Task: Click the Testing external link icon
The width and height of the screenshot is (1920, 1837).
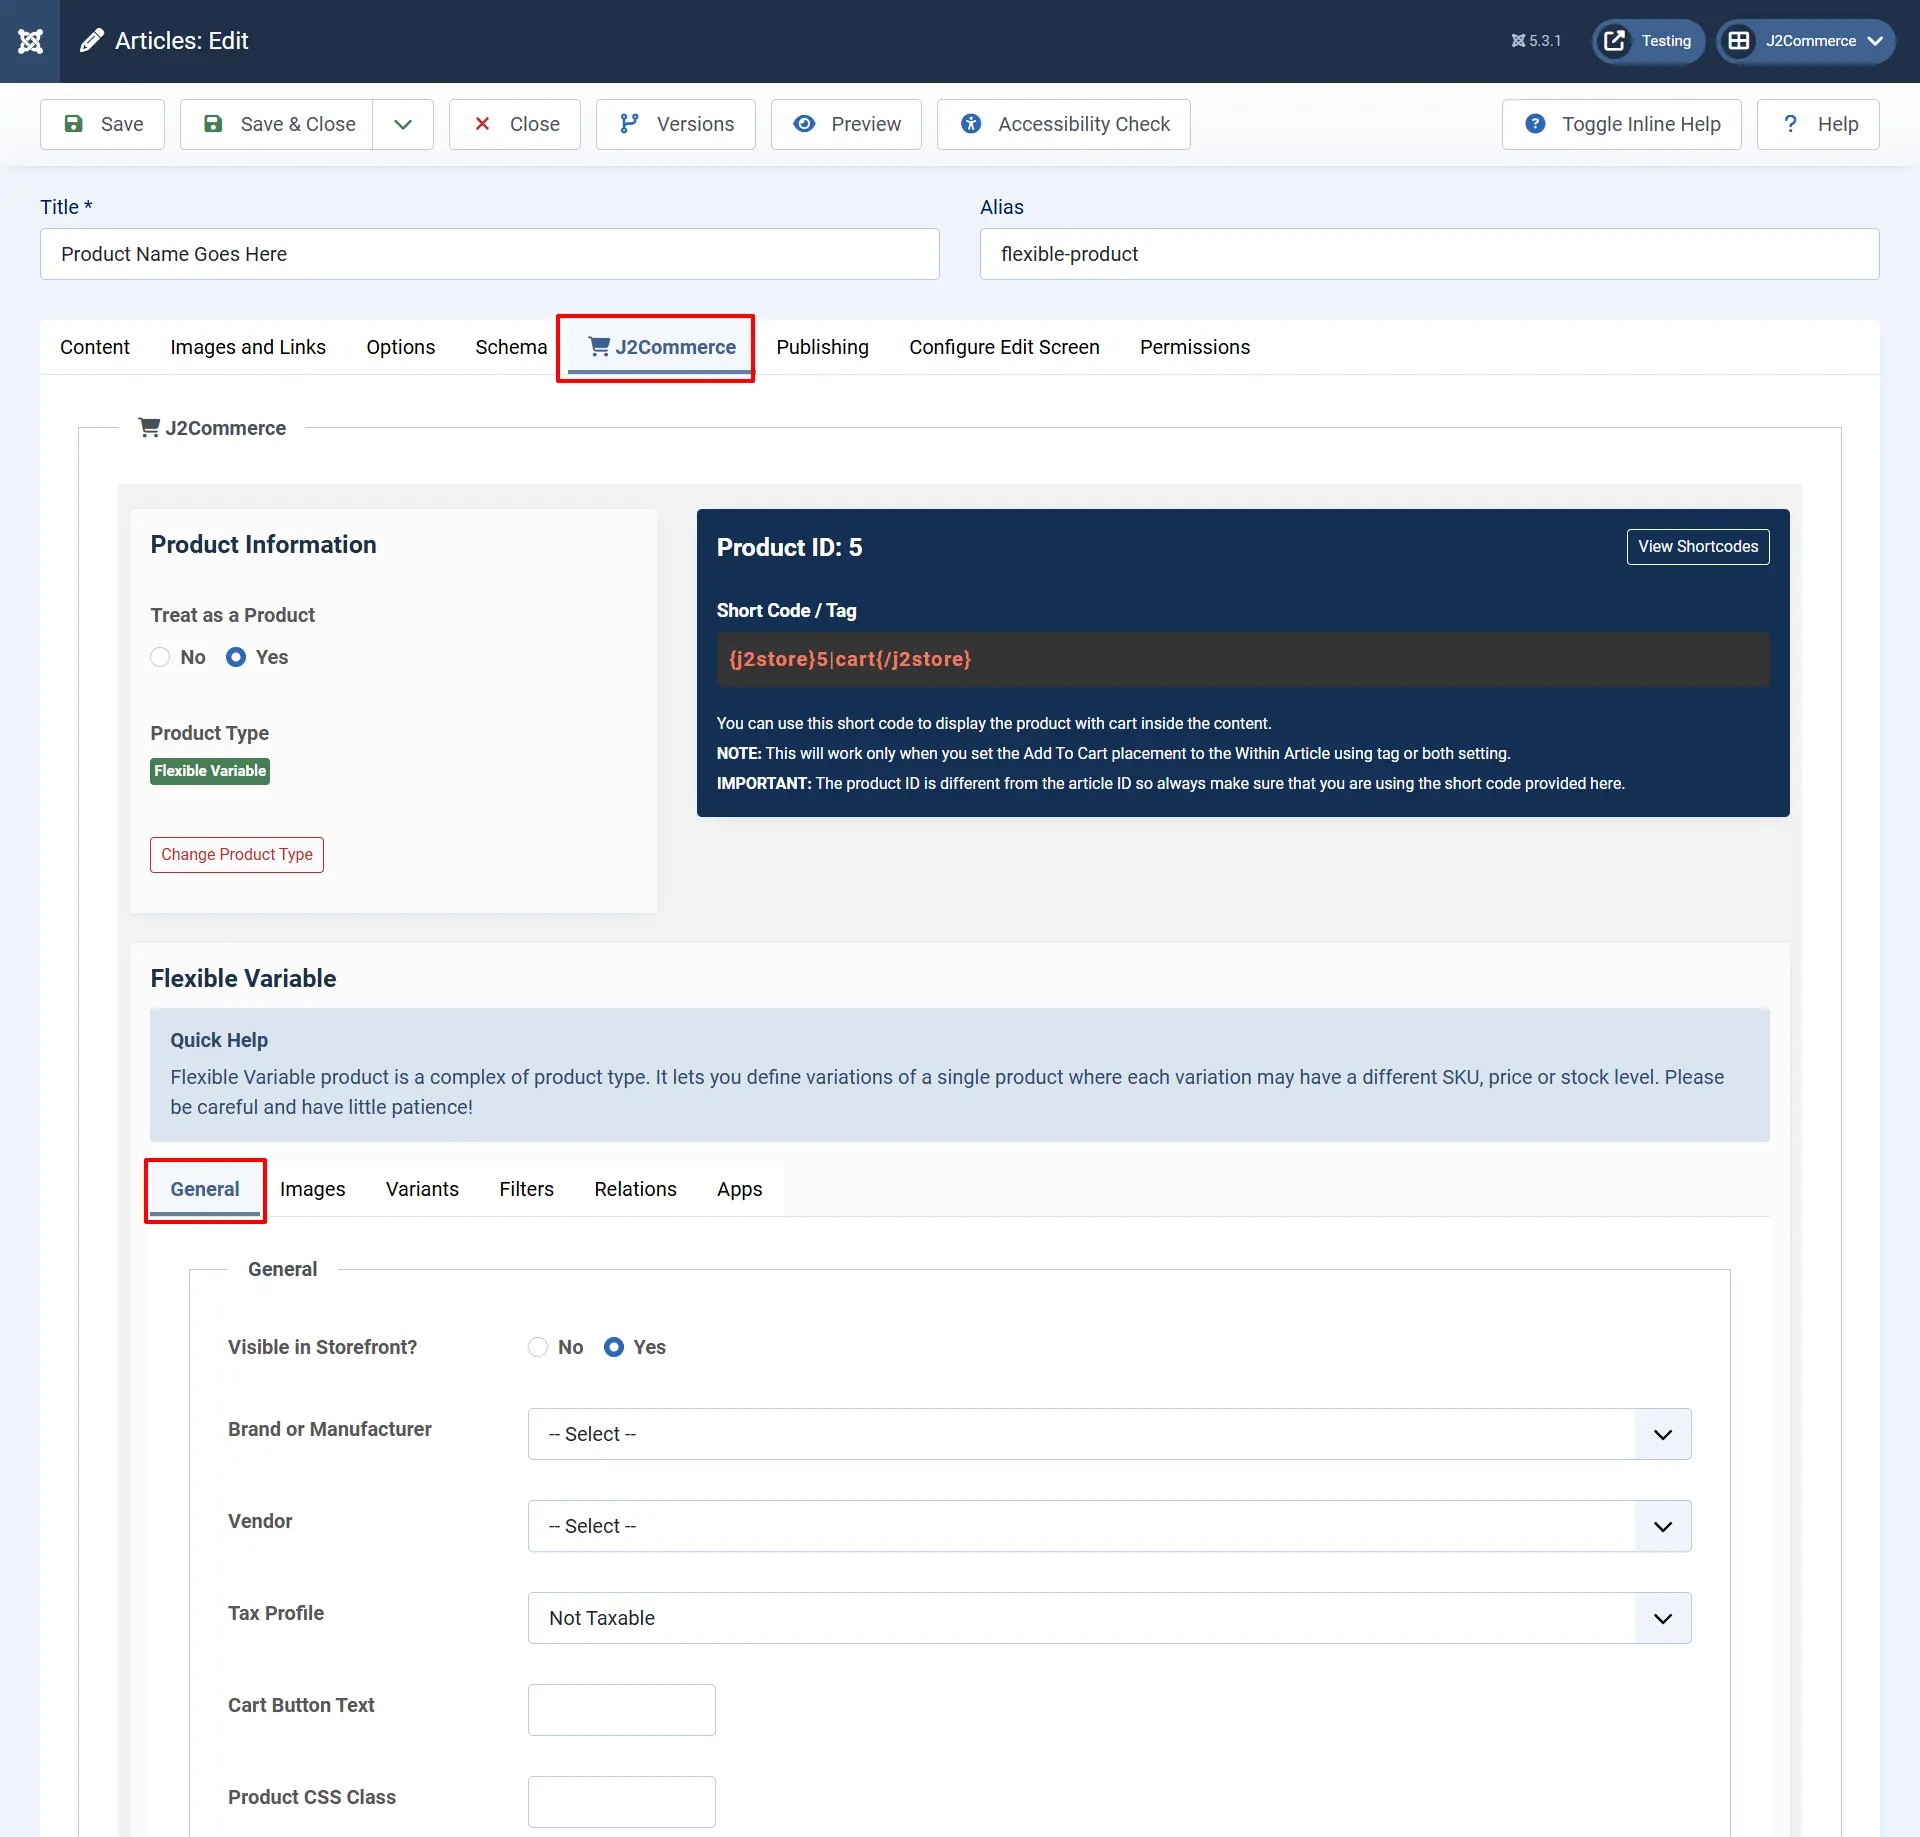Action: pyautogui.click(x=1614, y=41)
